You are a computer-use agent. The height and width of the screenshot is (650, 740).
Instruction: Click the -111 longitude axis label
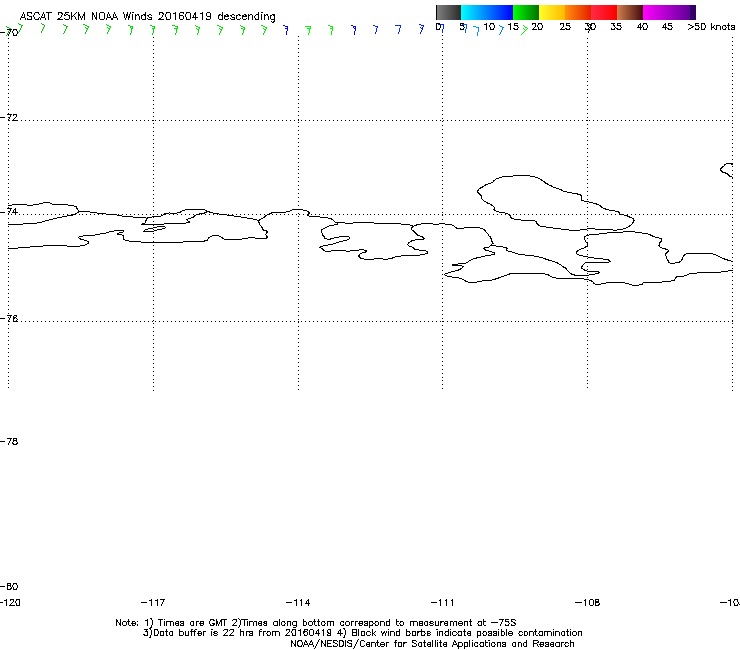point(443,602)
